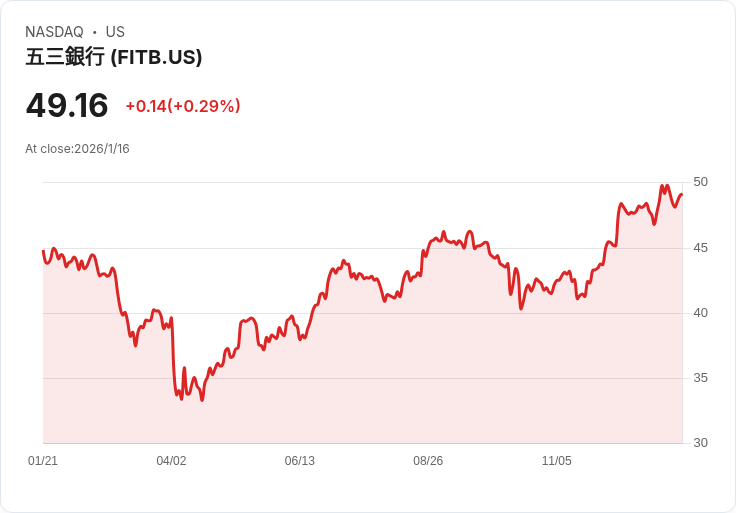Click the 30 price label on the y-axis
Image resolution: width=736 pixels, height=513 pixels.
pyautogui.click(x=700, y=443)
